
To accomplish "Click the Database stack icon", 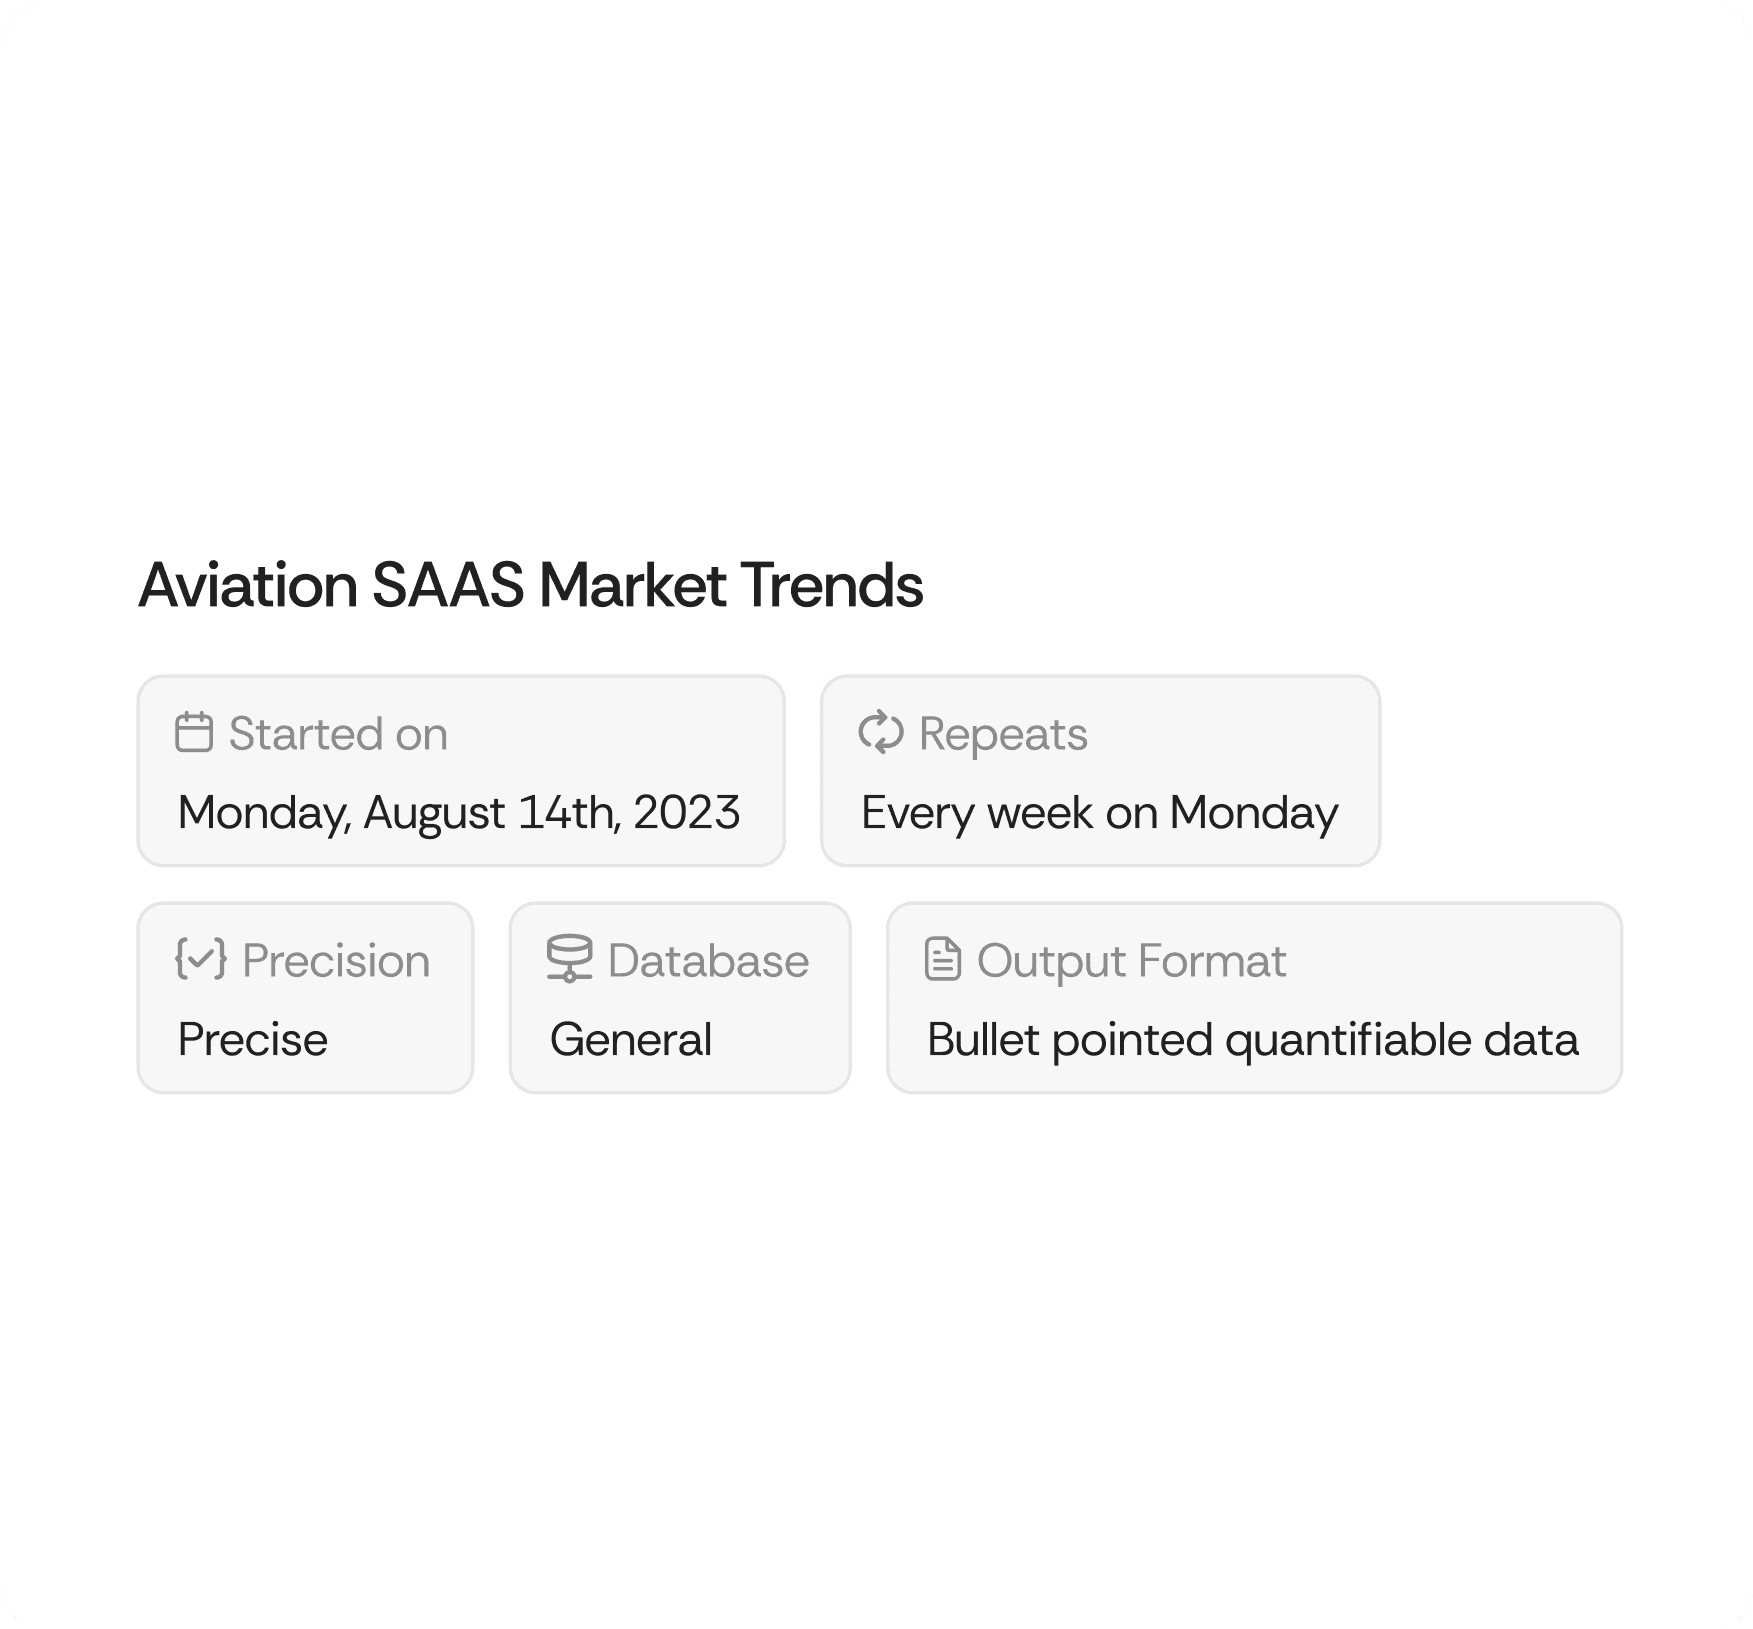I will point(569,959).
